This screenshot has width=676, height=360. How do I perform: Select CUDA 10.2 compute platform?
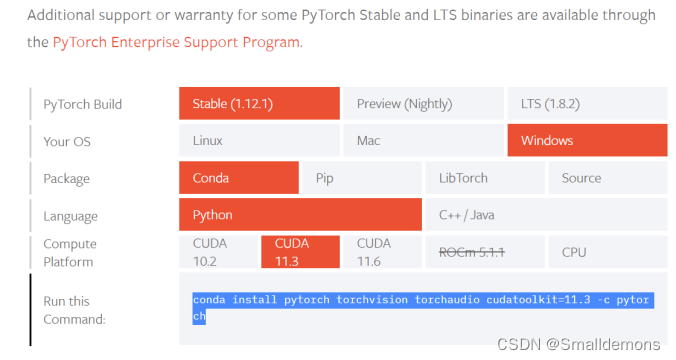click(218, 252)
